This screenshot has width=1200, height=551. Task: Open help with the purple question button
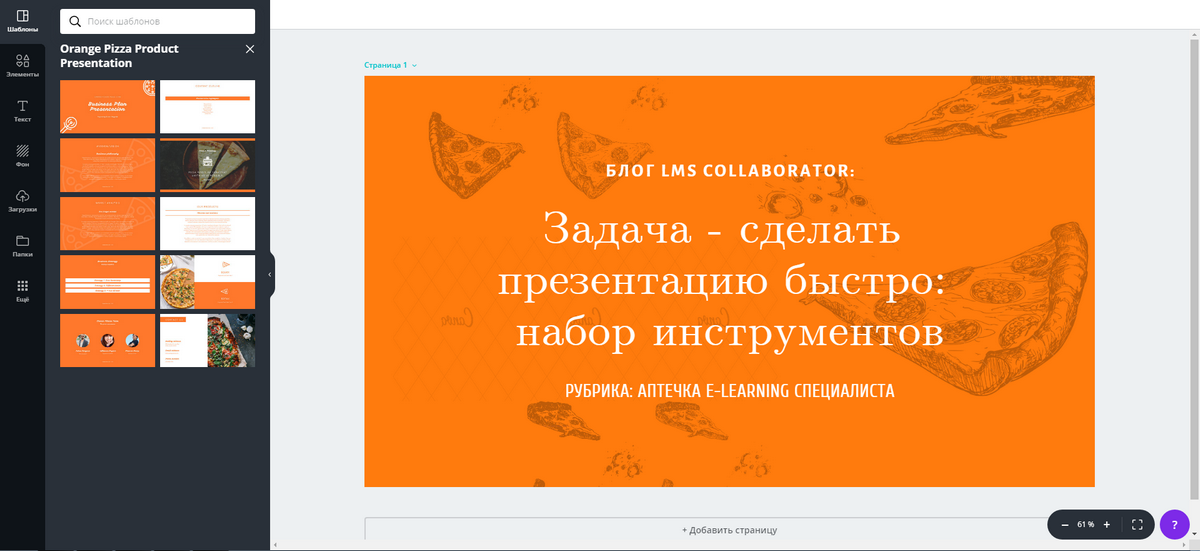click(x=1175, y=524)
